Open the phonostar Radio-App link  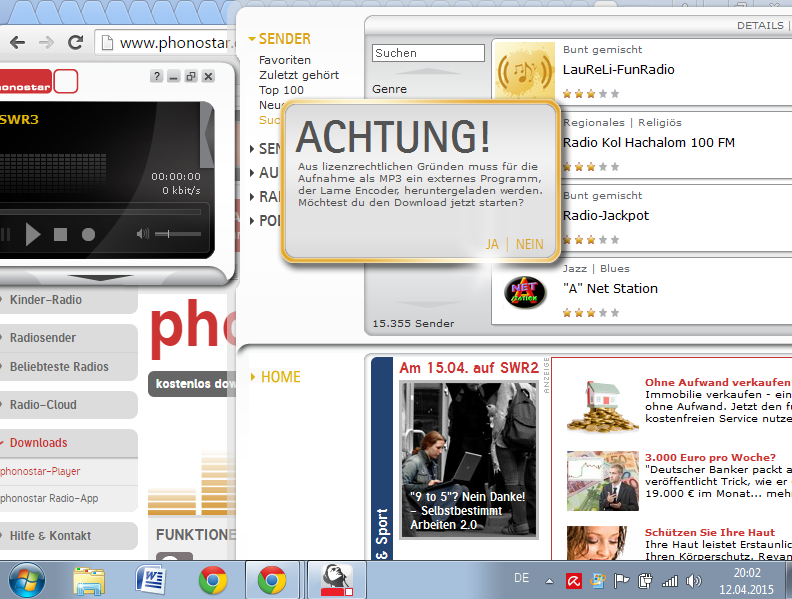click(50, 498)
